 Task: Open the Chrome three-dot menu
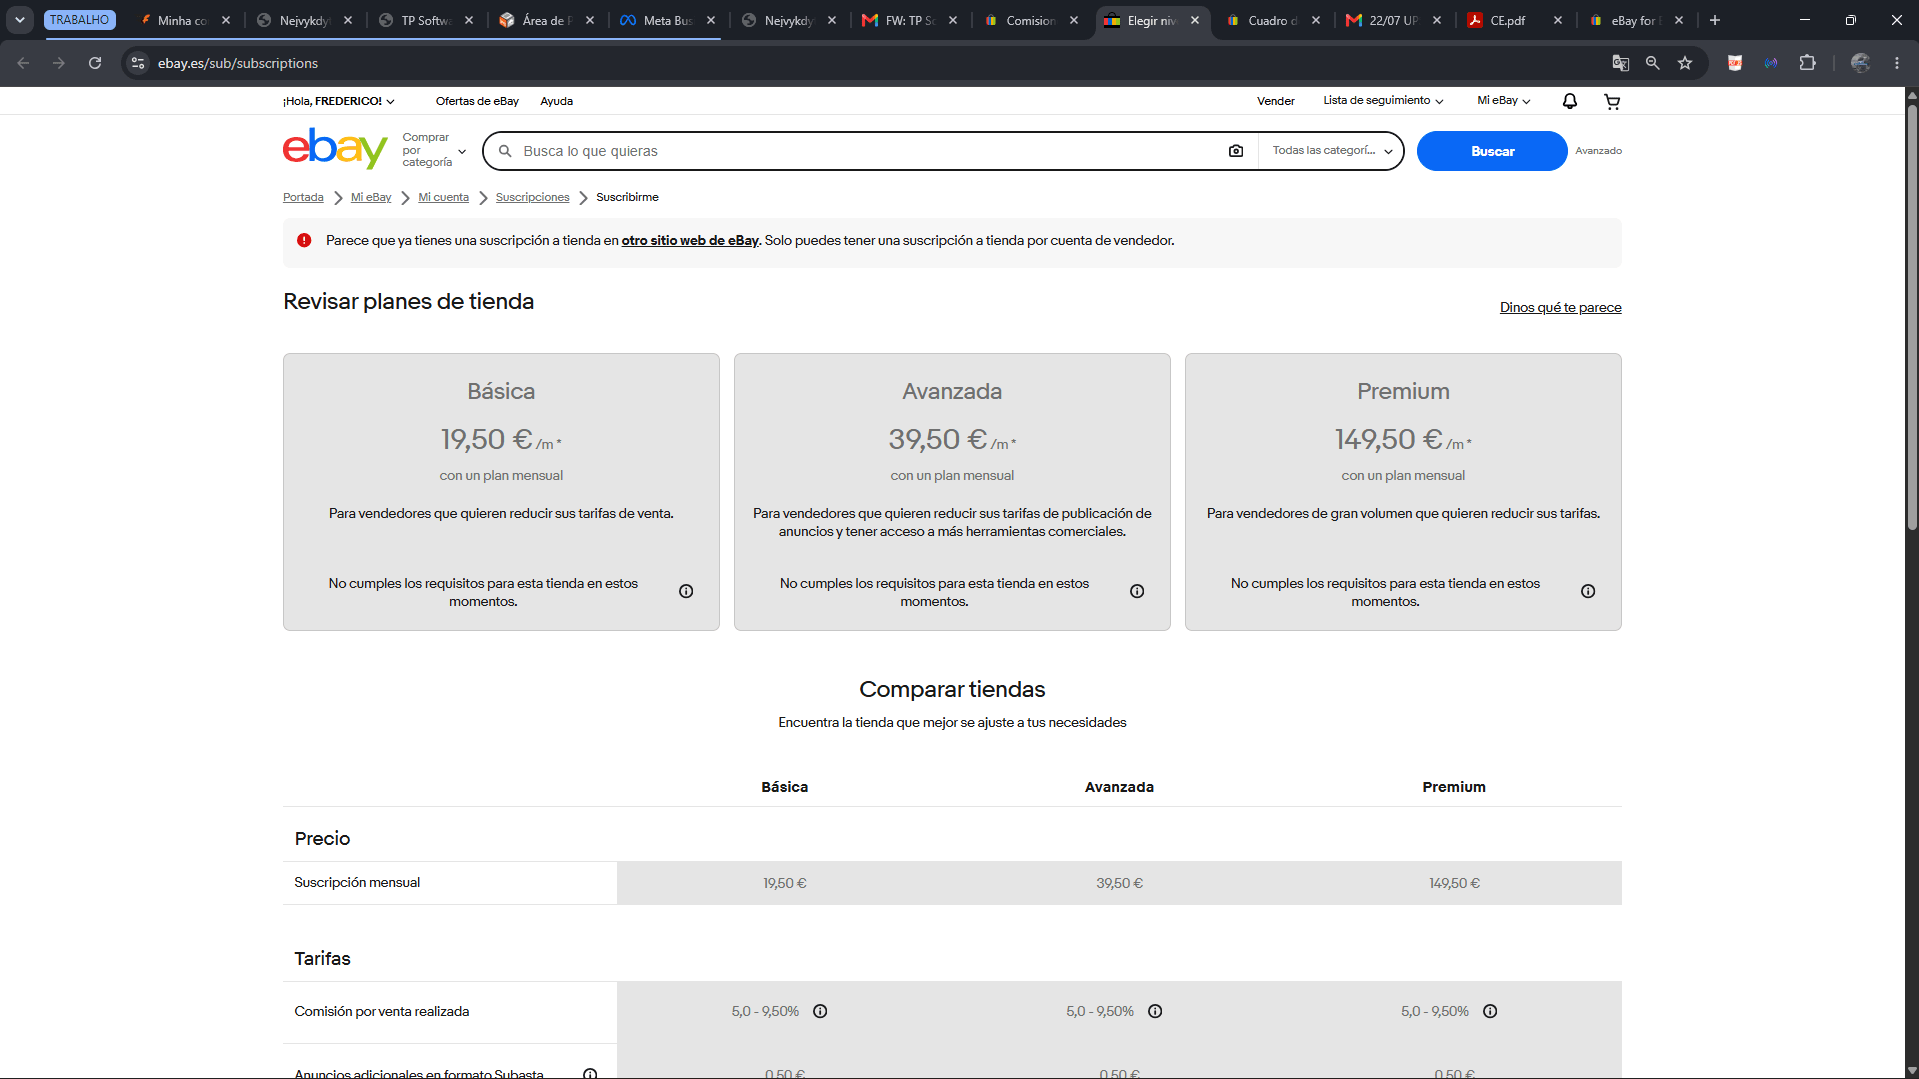point(1897,63)
